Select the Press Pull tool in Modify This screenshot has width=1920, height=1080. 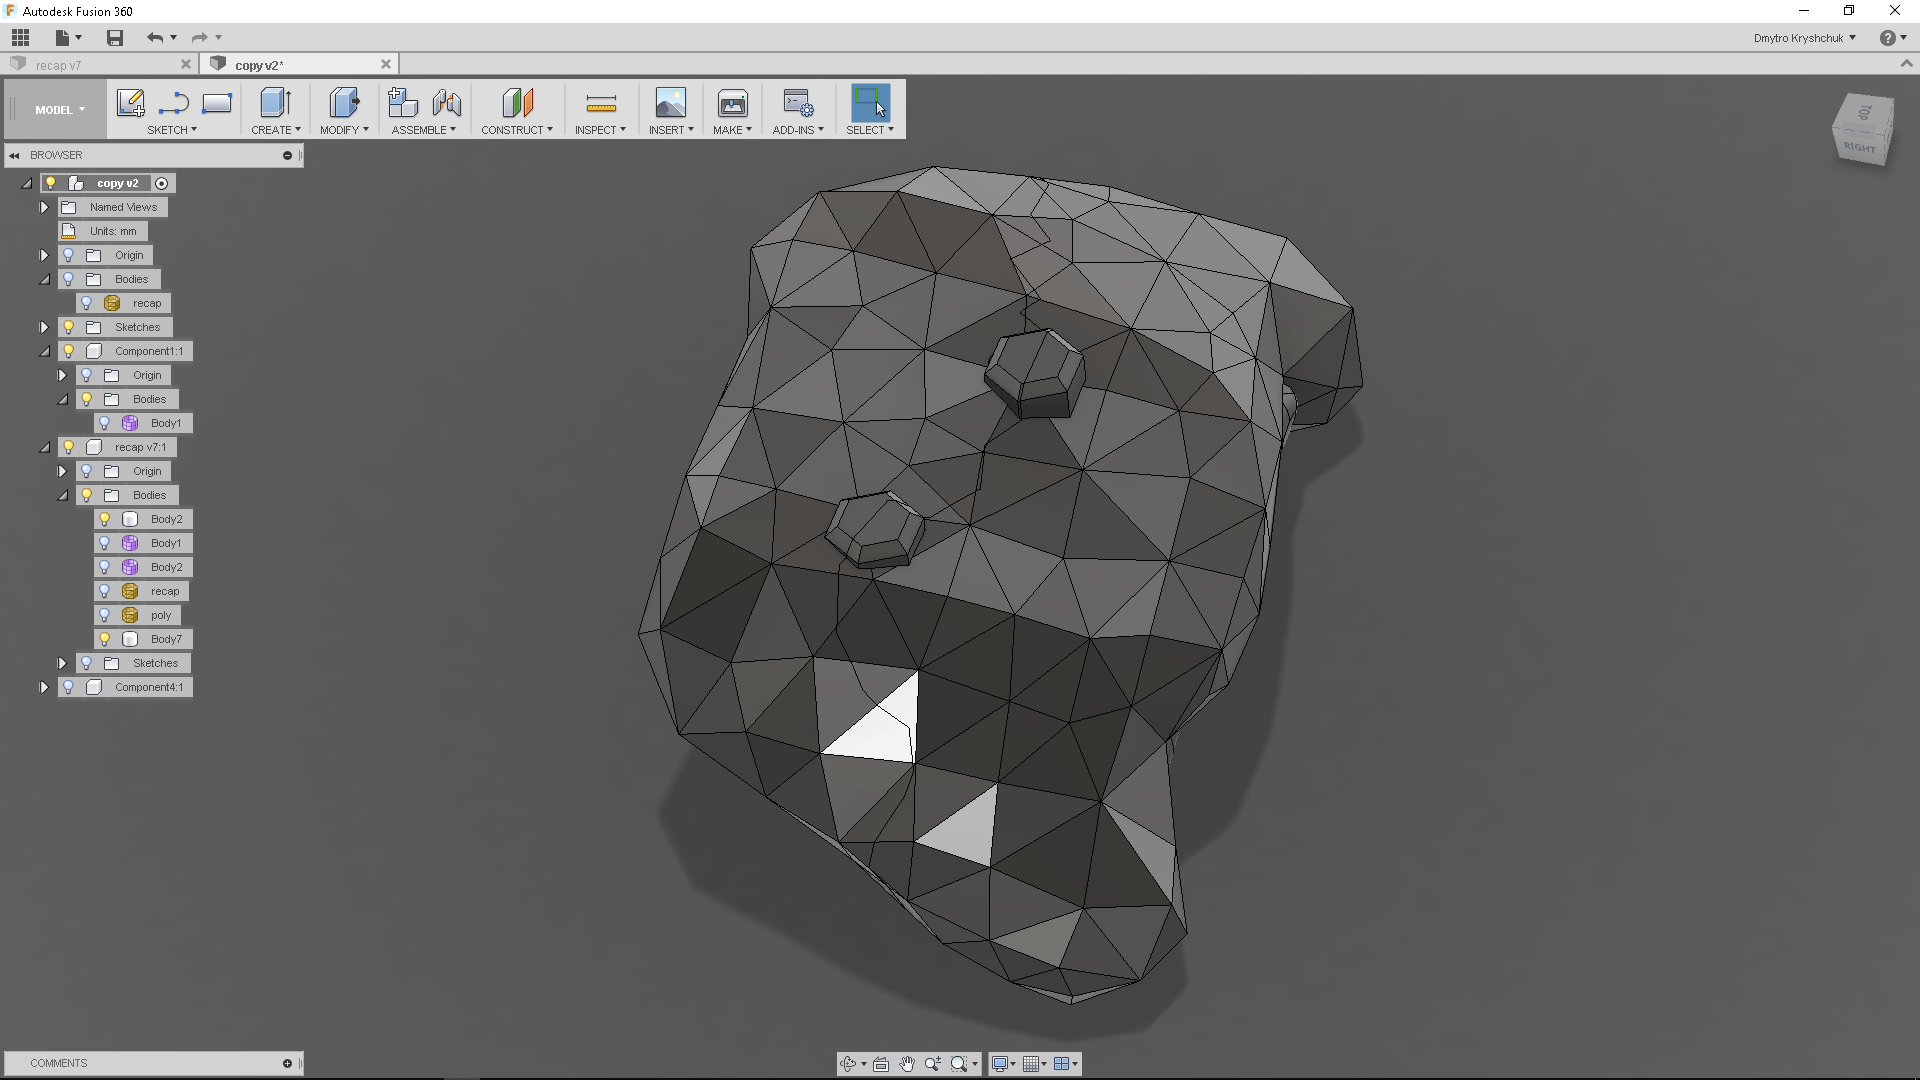click(x=344, y=103)
